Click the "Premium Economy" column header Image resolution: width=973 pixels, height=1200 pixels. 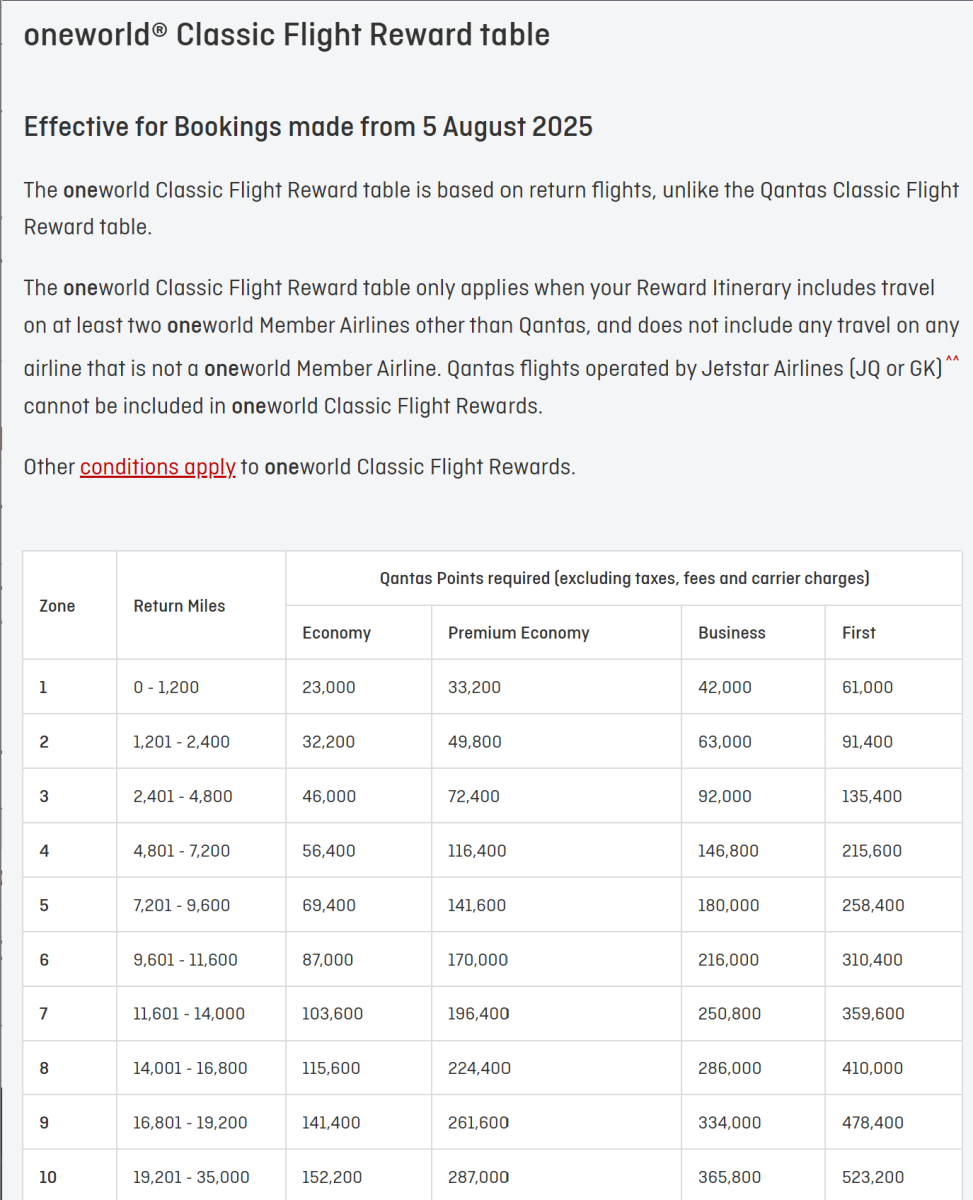click(x=518, y=632)
